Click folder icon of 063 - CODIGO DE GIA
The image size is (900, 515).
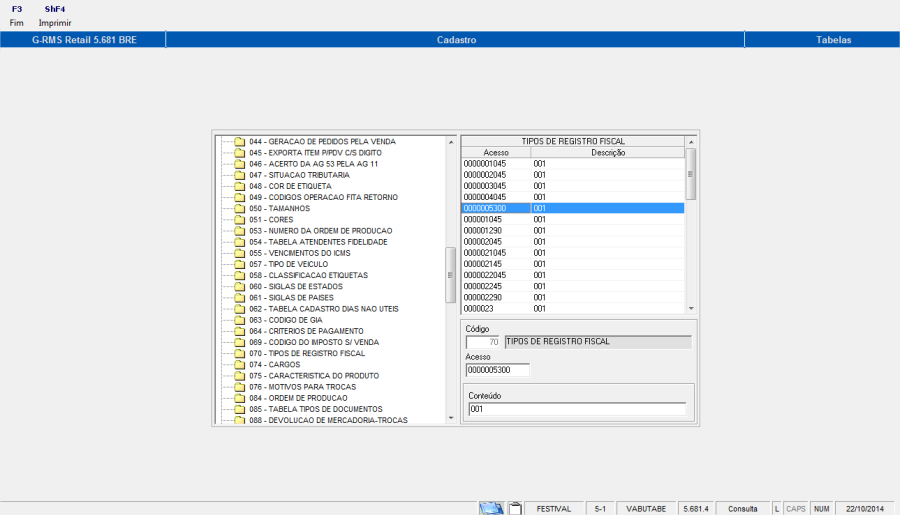(240, 320)
